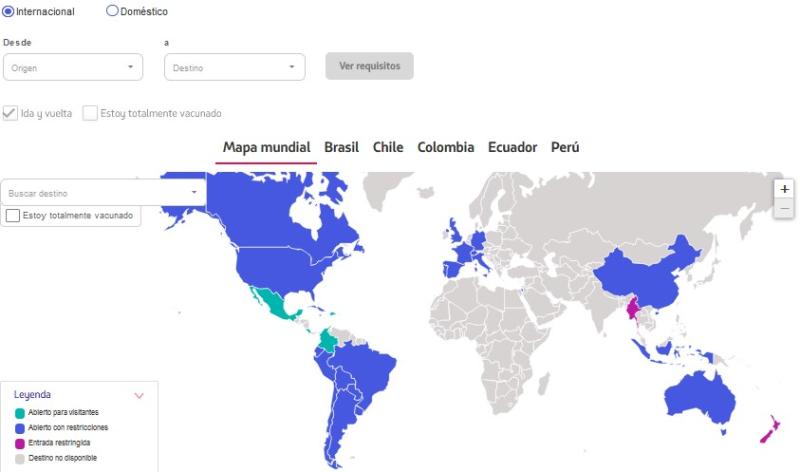The image size is (800, 472).
Task: Select the Doméstico radio option
Action: [x=112, y=12]
